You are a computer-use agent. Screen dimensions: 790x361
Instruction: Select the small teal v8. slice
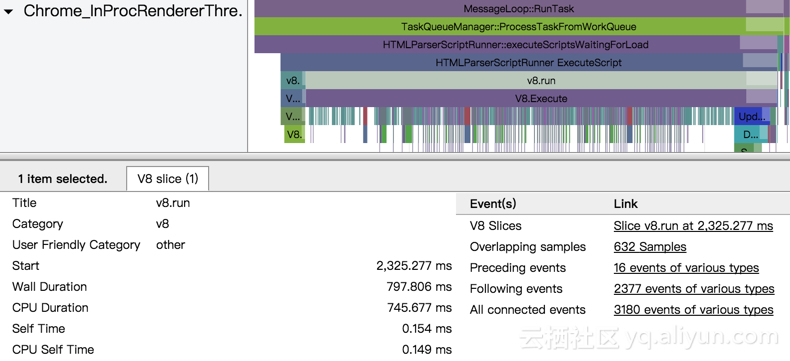[293, 81]
